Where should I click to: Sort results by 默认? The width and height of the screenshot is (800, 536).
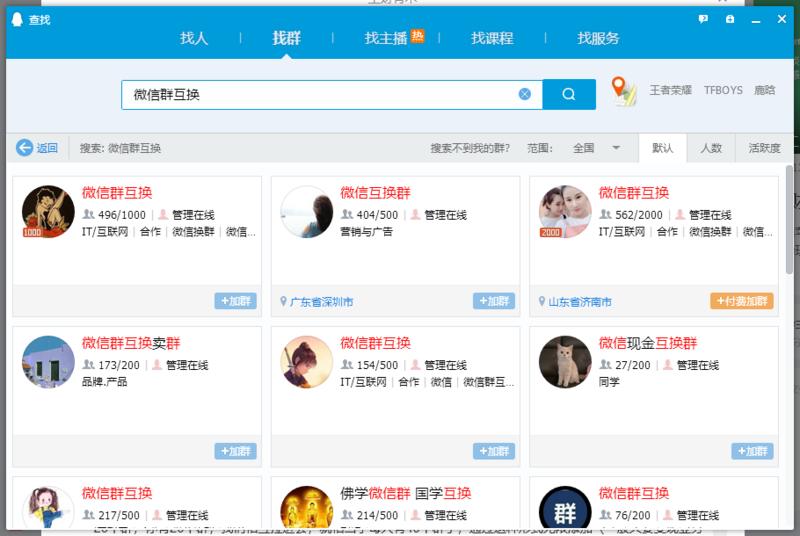click(x=662, y=148)
